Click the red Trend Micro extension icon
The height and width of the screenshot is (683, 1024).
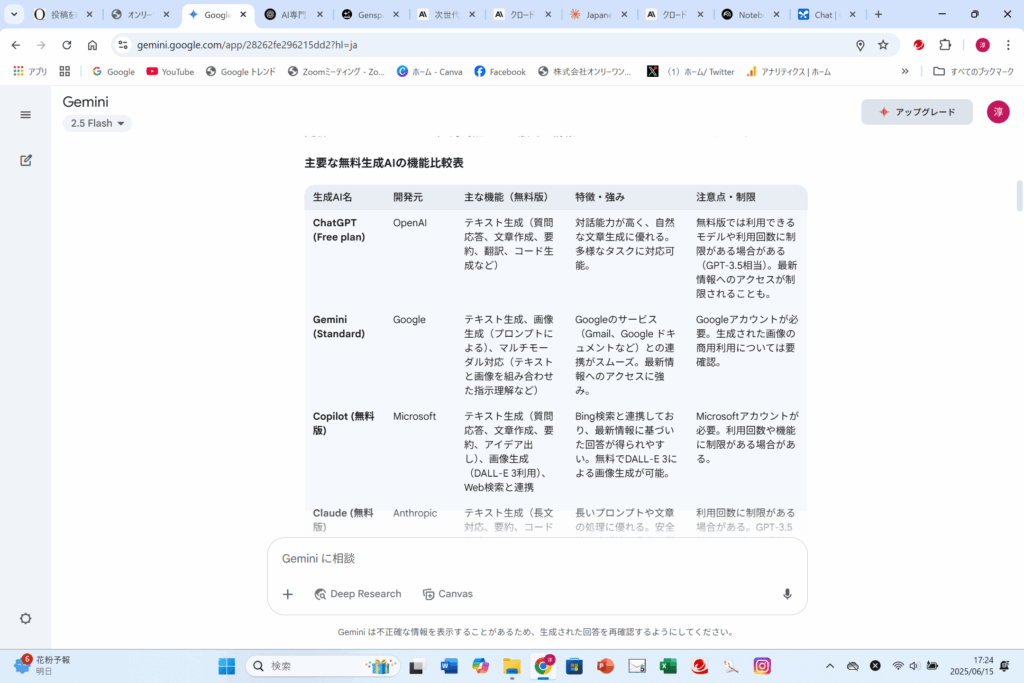(919, 45)
